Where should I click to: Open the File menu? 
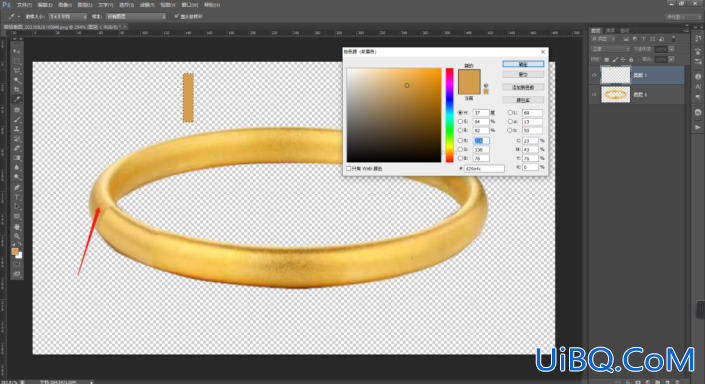click(24, 5)
